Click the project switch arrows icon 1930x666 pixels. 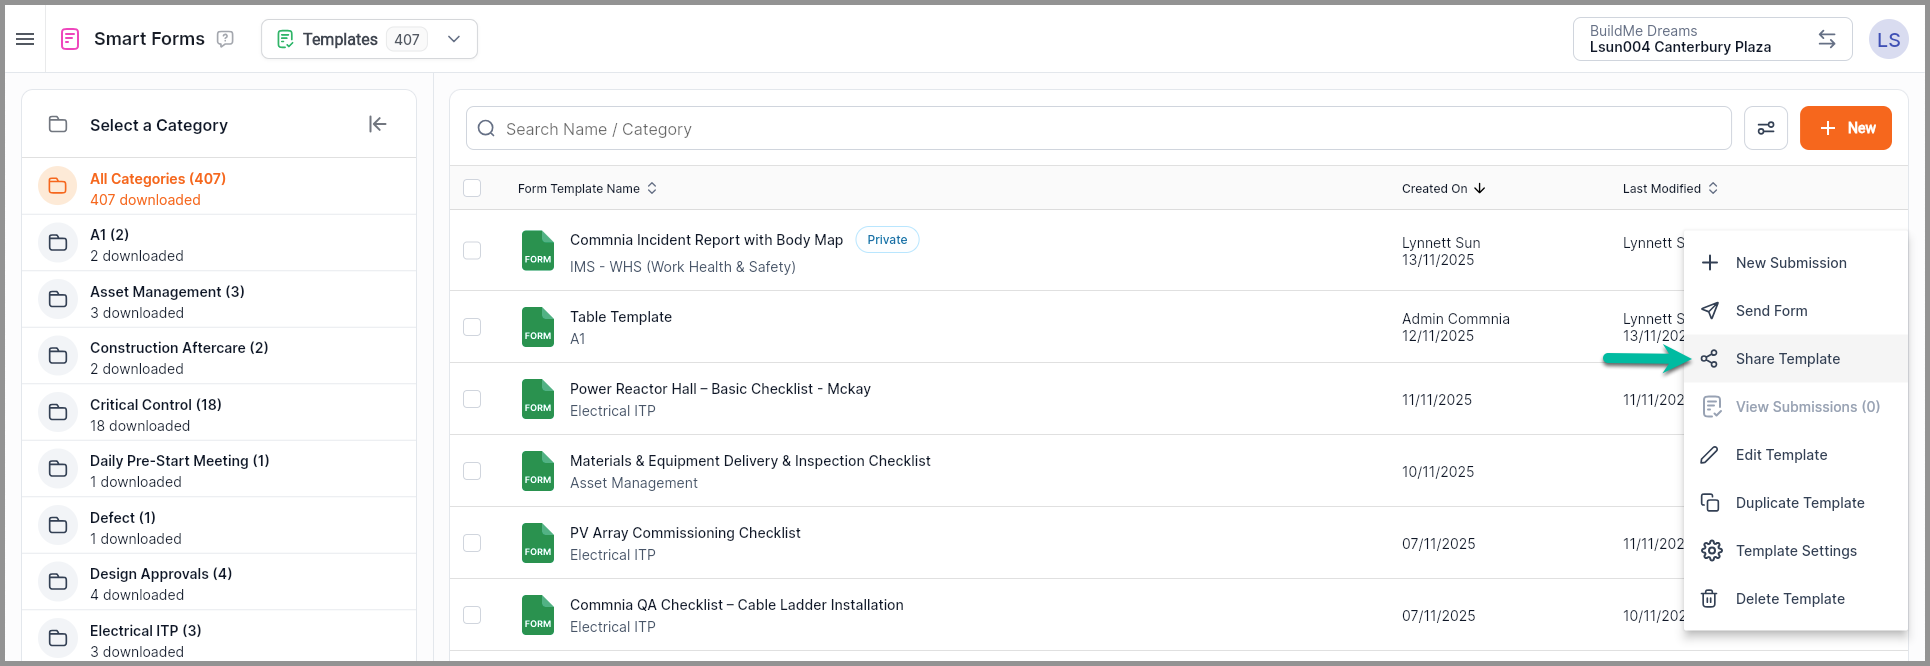[x=1826, y=39]
